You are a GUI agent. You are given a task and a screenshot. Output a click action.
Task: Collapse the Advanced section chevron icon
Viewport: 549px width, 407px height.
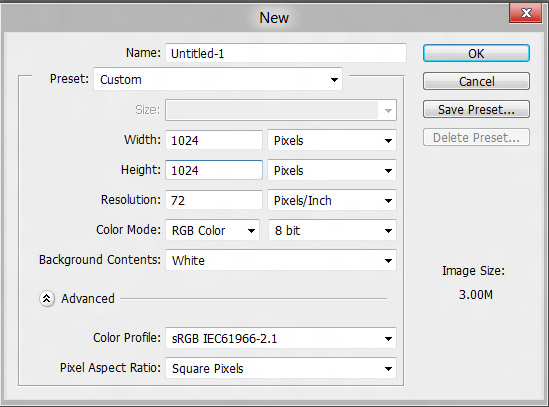[47, 299]
